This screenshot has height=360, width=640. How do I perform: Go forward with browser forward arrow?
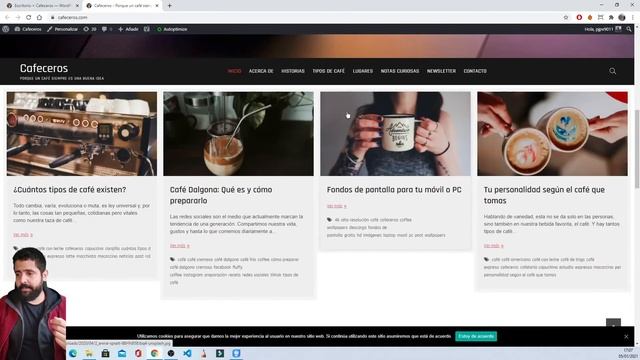[x=18, y=17]
